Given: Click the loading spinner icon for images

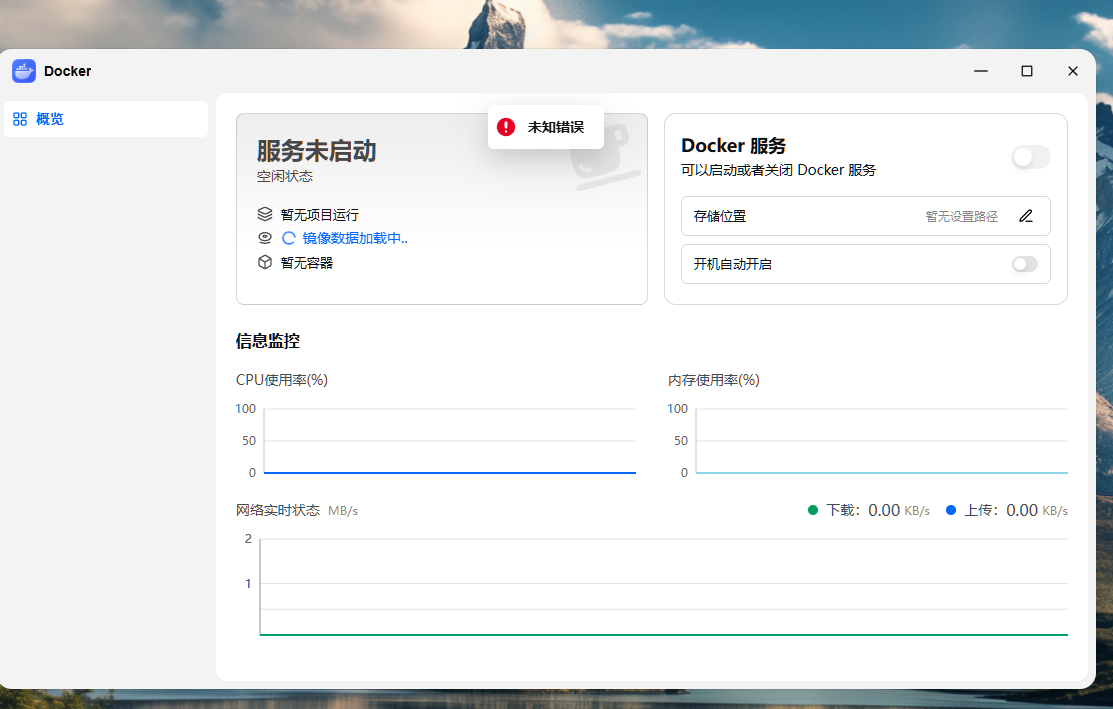Looking at the screenshot, I should tap(289, 238).
